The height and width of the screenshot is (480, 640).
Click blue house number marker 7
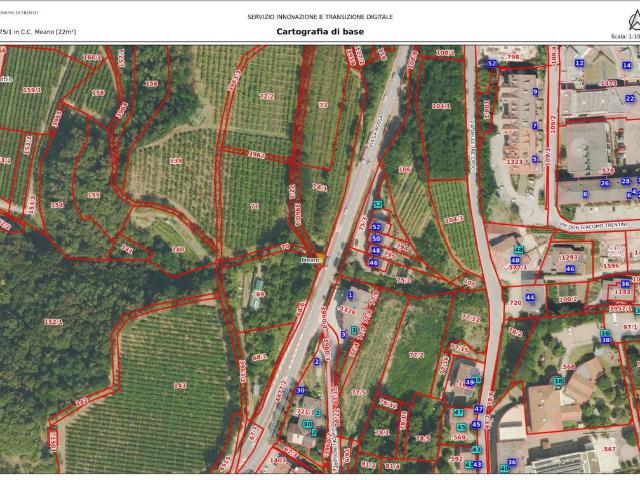[535, 126]
